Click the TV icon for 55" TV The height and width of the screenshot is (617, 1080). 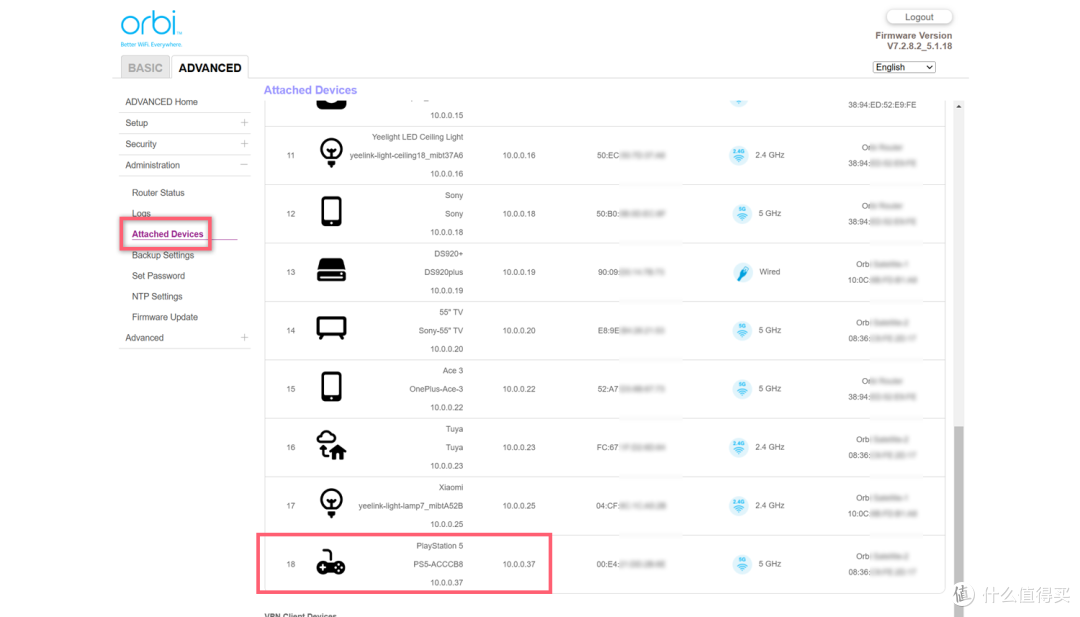[331, 328]
